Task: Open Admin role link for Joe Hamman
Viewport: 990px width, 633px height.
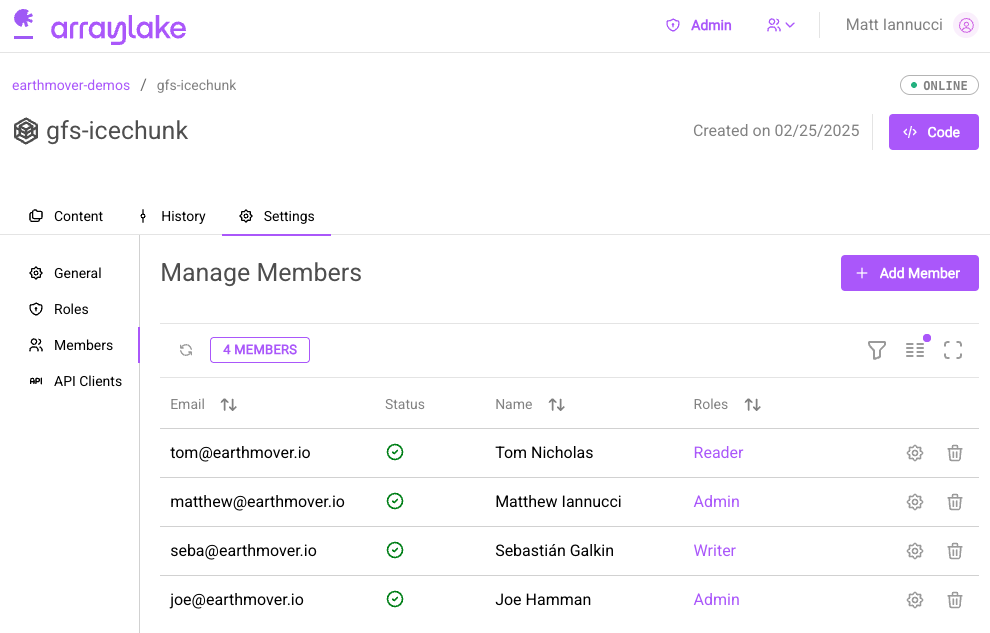Action: (x=716, y=600)
